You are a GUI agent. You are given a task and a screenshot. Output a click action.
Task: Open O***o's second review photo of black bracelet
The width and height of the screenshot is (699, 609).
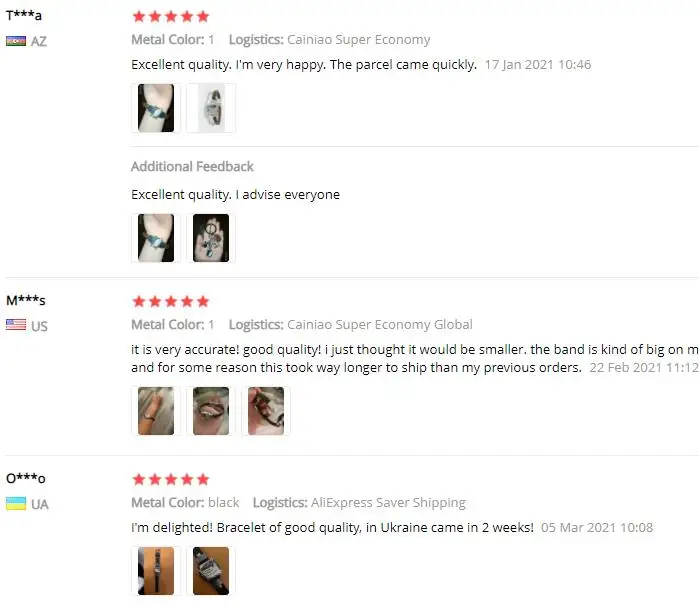click(211, 571)
